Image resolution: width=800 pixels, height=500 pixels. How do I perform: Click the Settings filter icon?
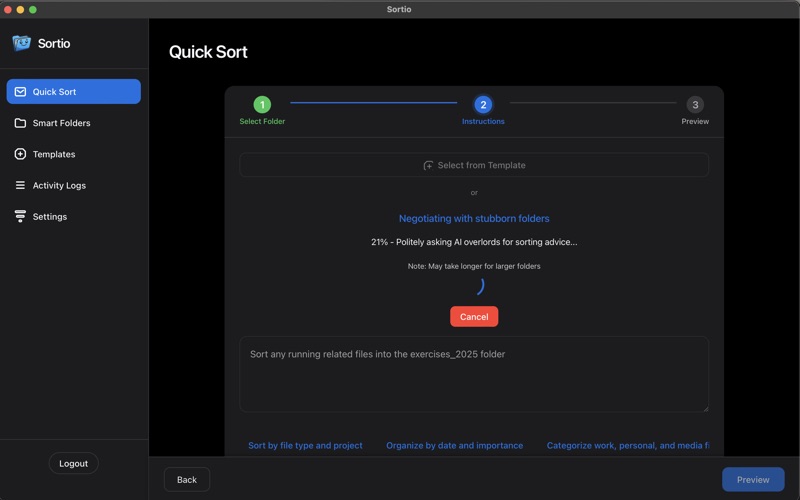[20, 216]
